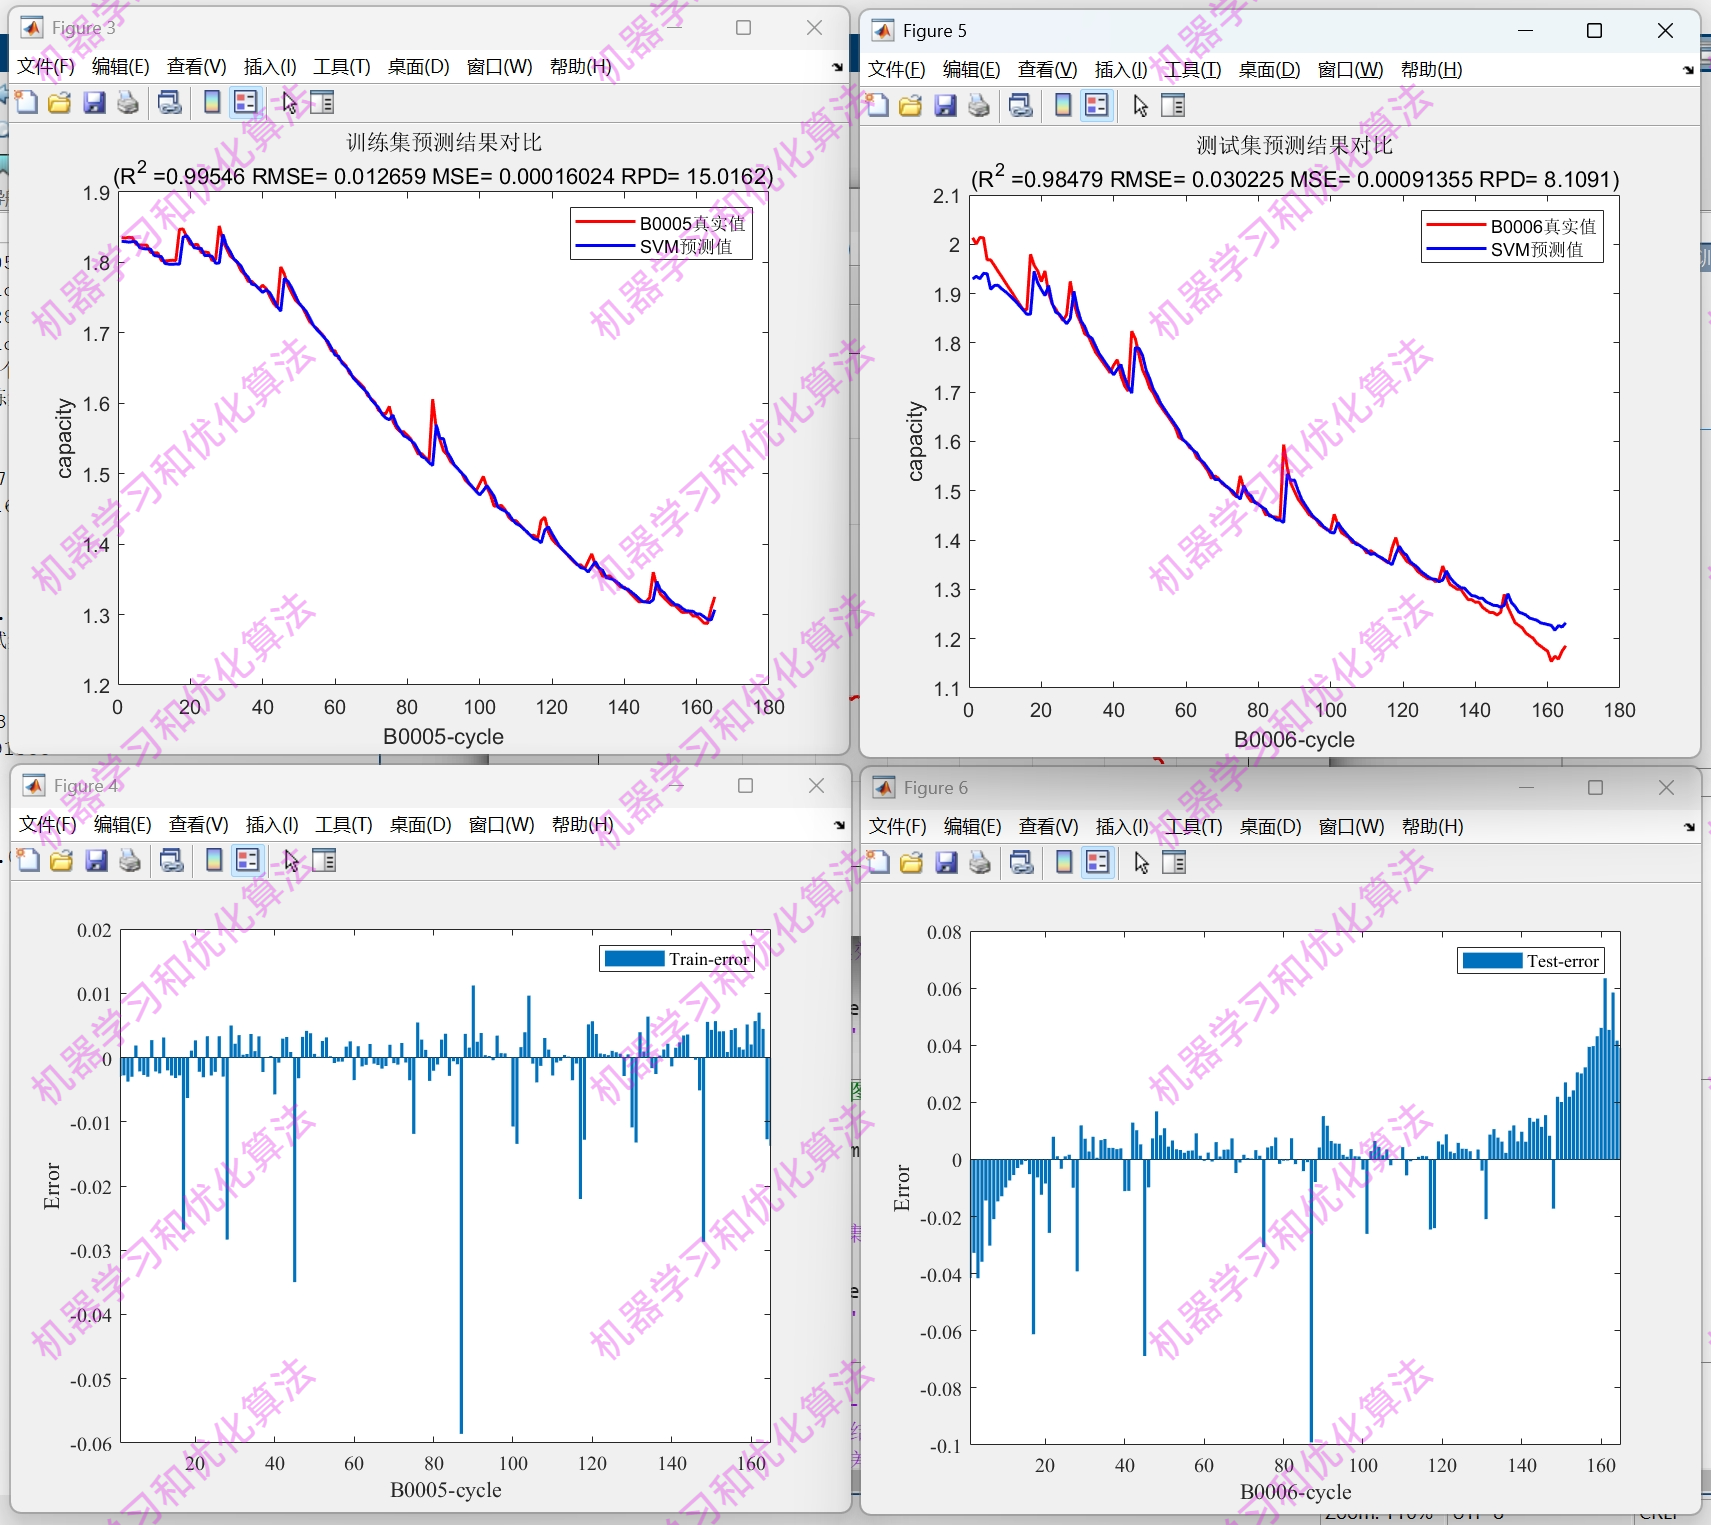
Task: Click Insert Legend icon in Figure 6 toolbar
Action: (x=1098, y=862)
